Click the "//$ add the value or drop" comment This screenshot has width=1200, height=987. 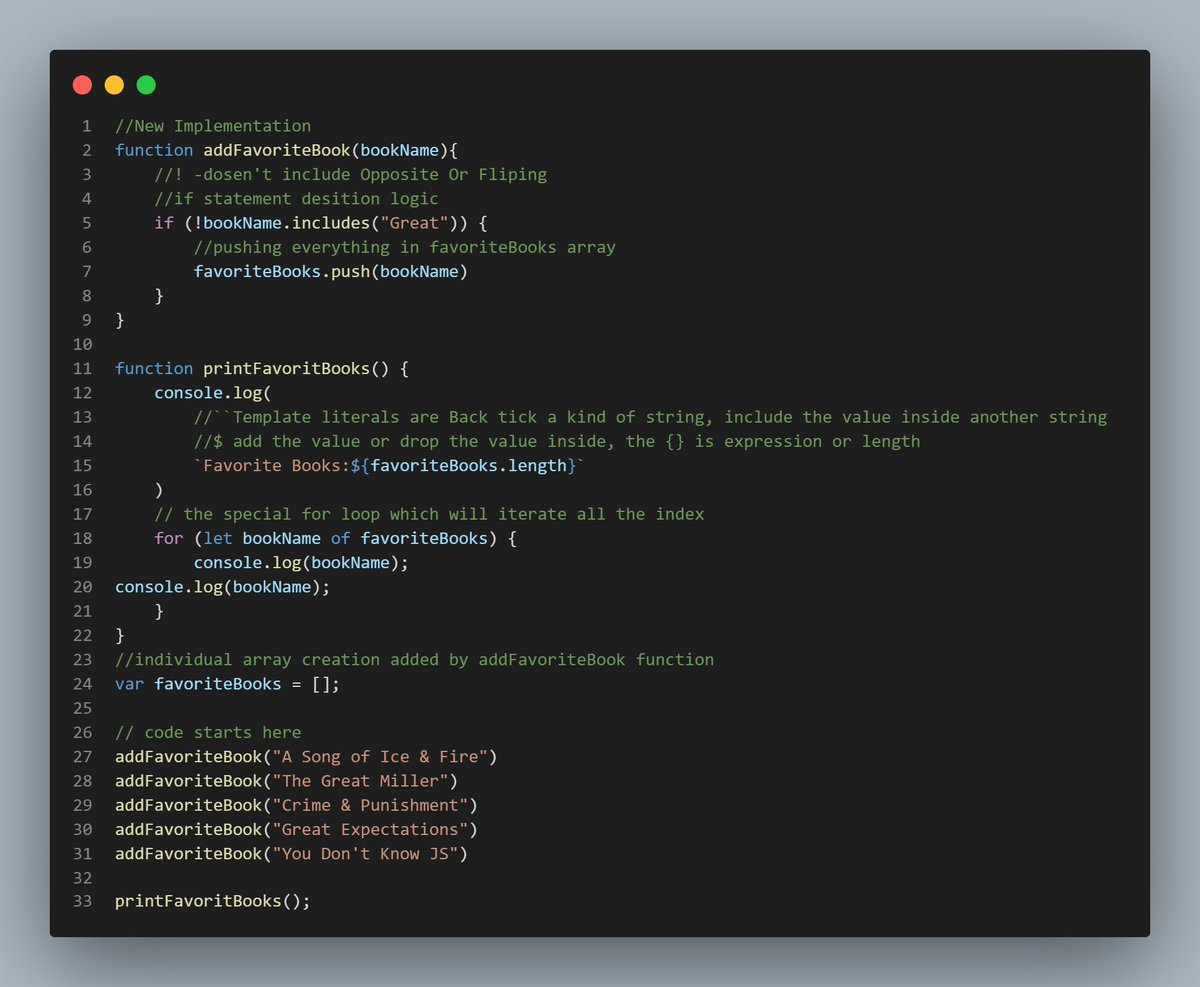[557, 441]
